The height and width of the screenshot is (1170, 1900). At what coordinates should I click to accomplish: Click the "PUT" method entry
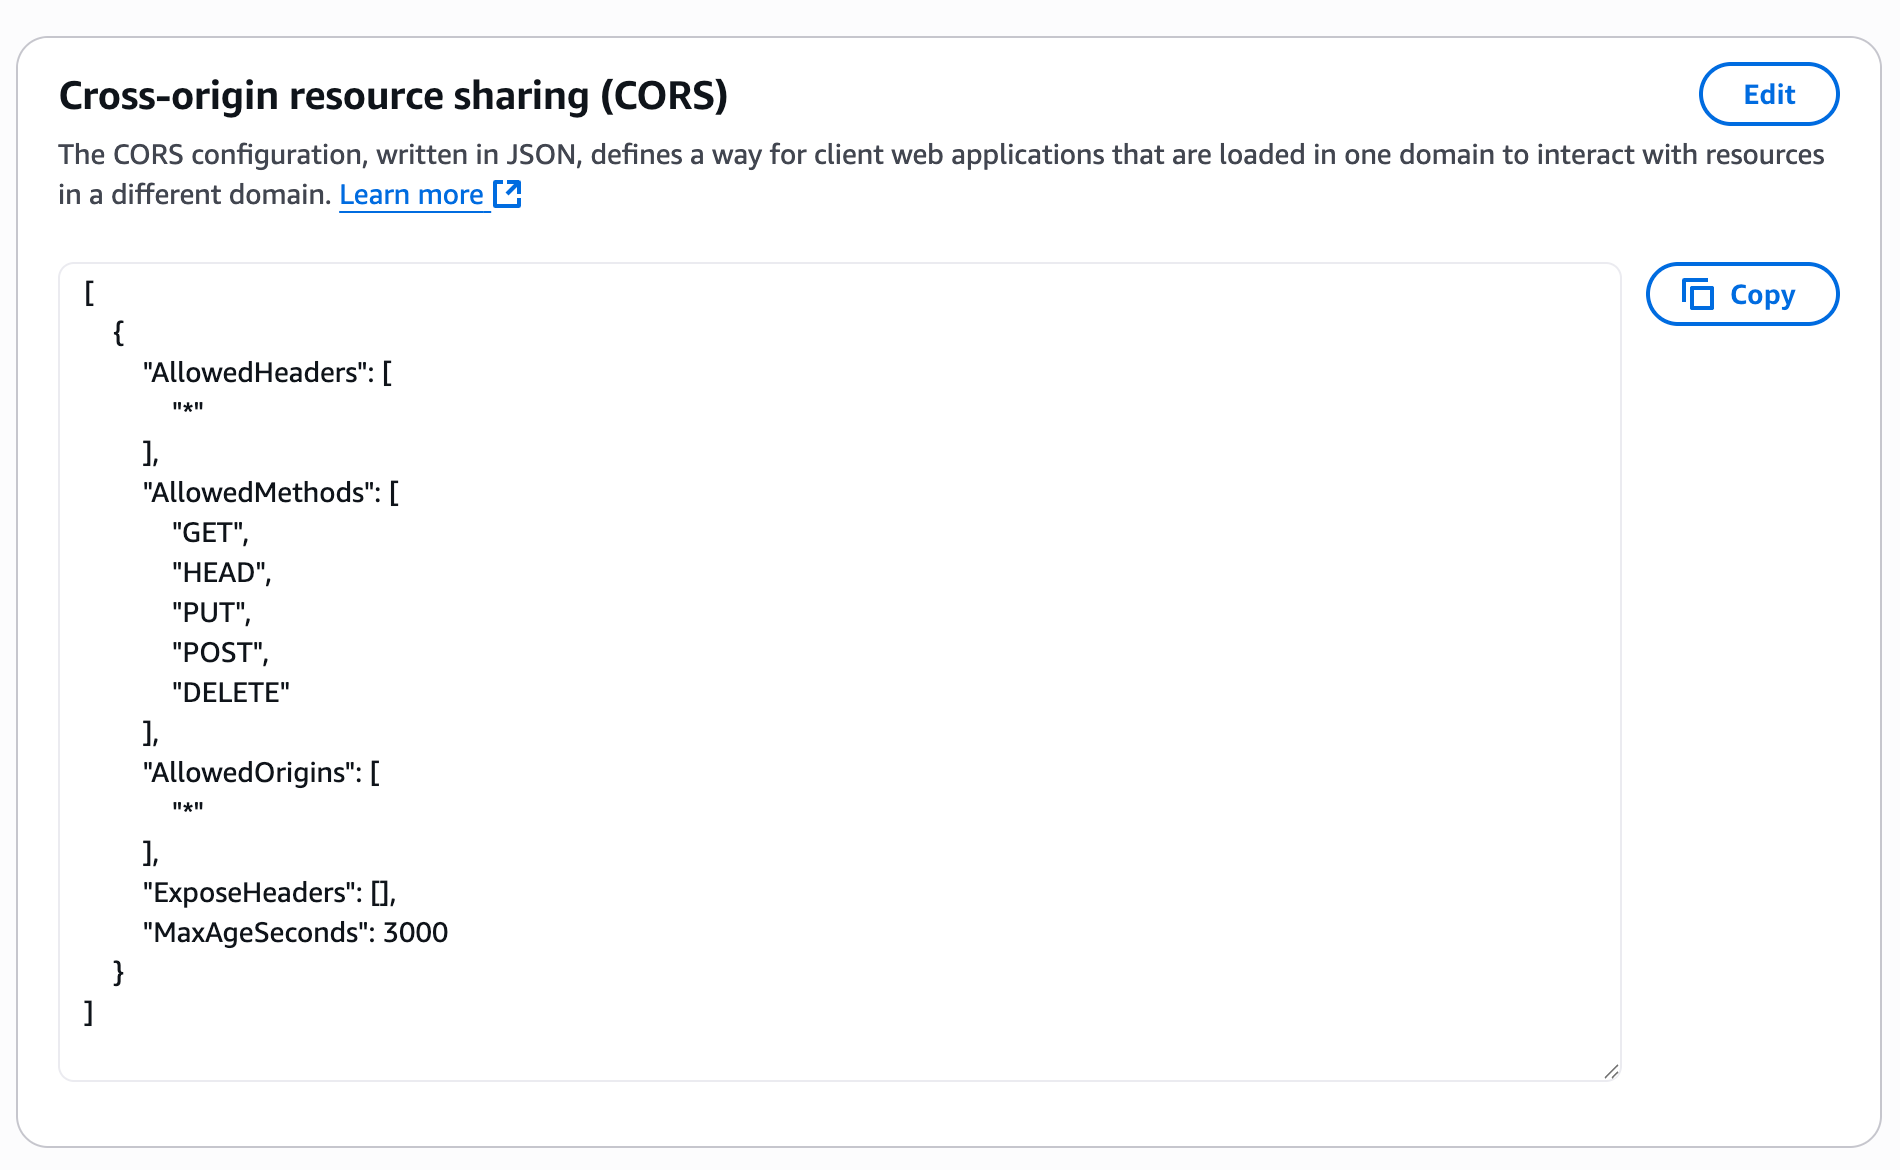point(211,612)
